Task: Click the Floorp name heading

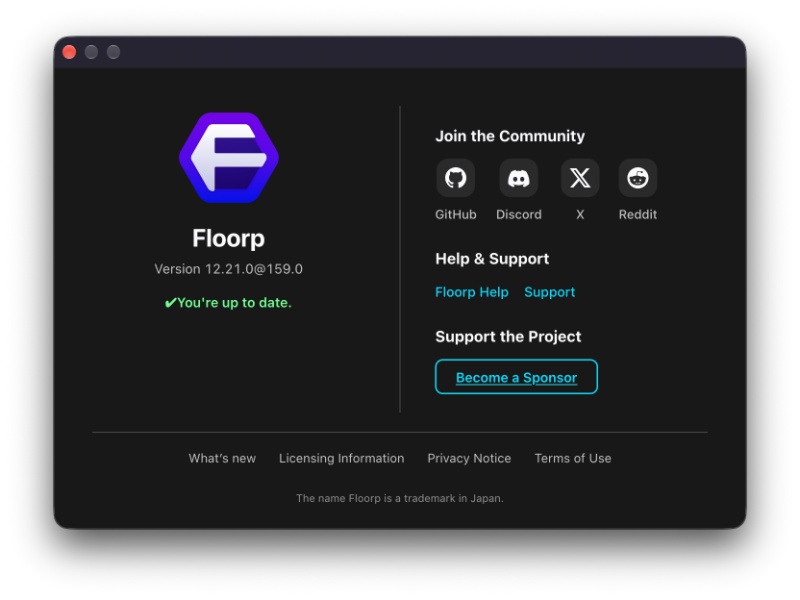Action: click(229, 238)
